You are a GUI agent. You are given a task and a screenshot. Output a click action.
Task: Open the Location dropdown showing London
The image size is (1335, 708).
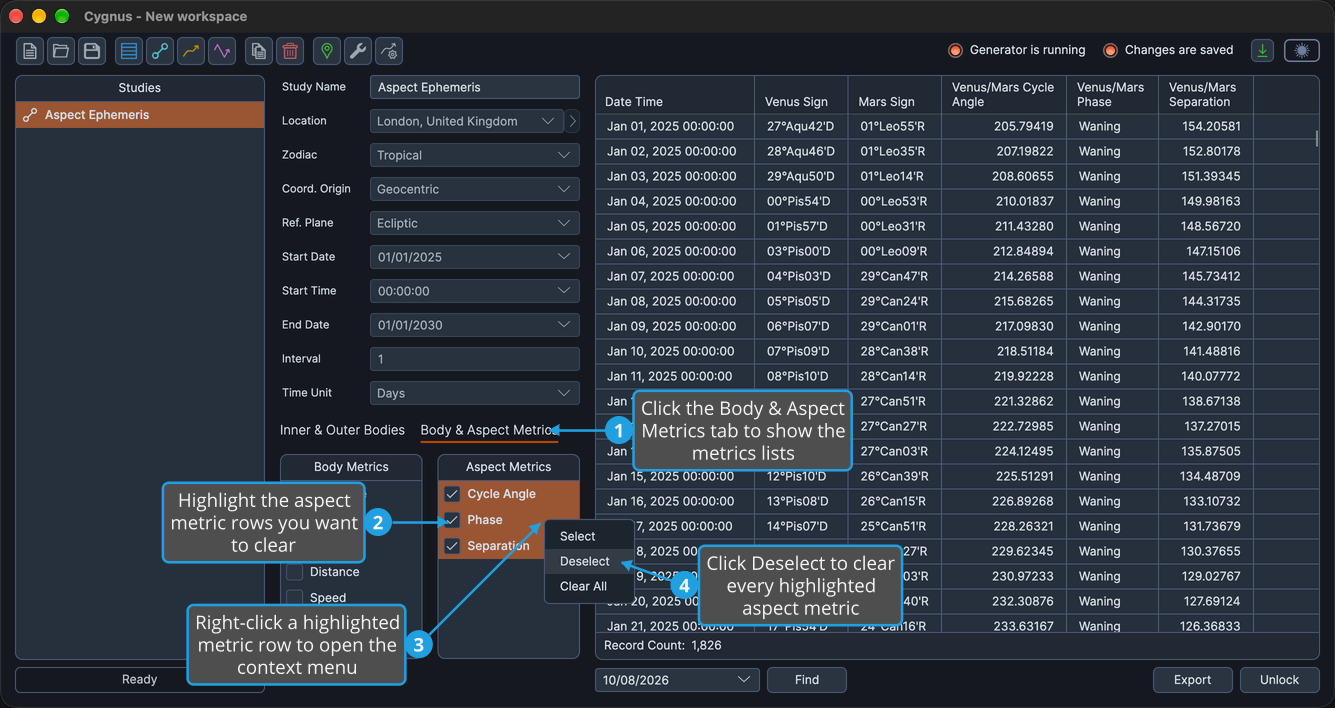467,121
